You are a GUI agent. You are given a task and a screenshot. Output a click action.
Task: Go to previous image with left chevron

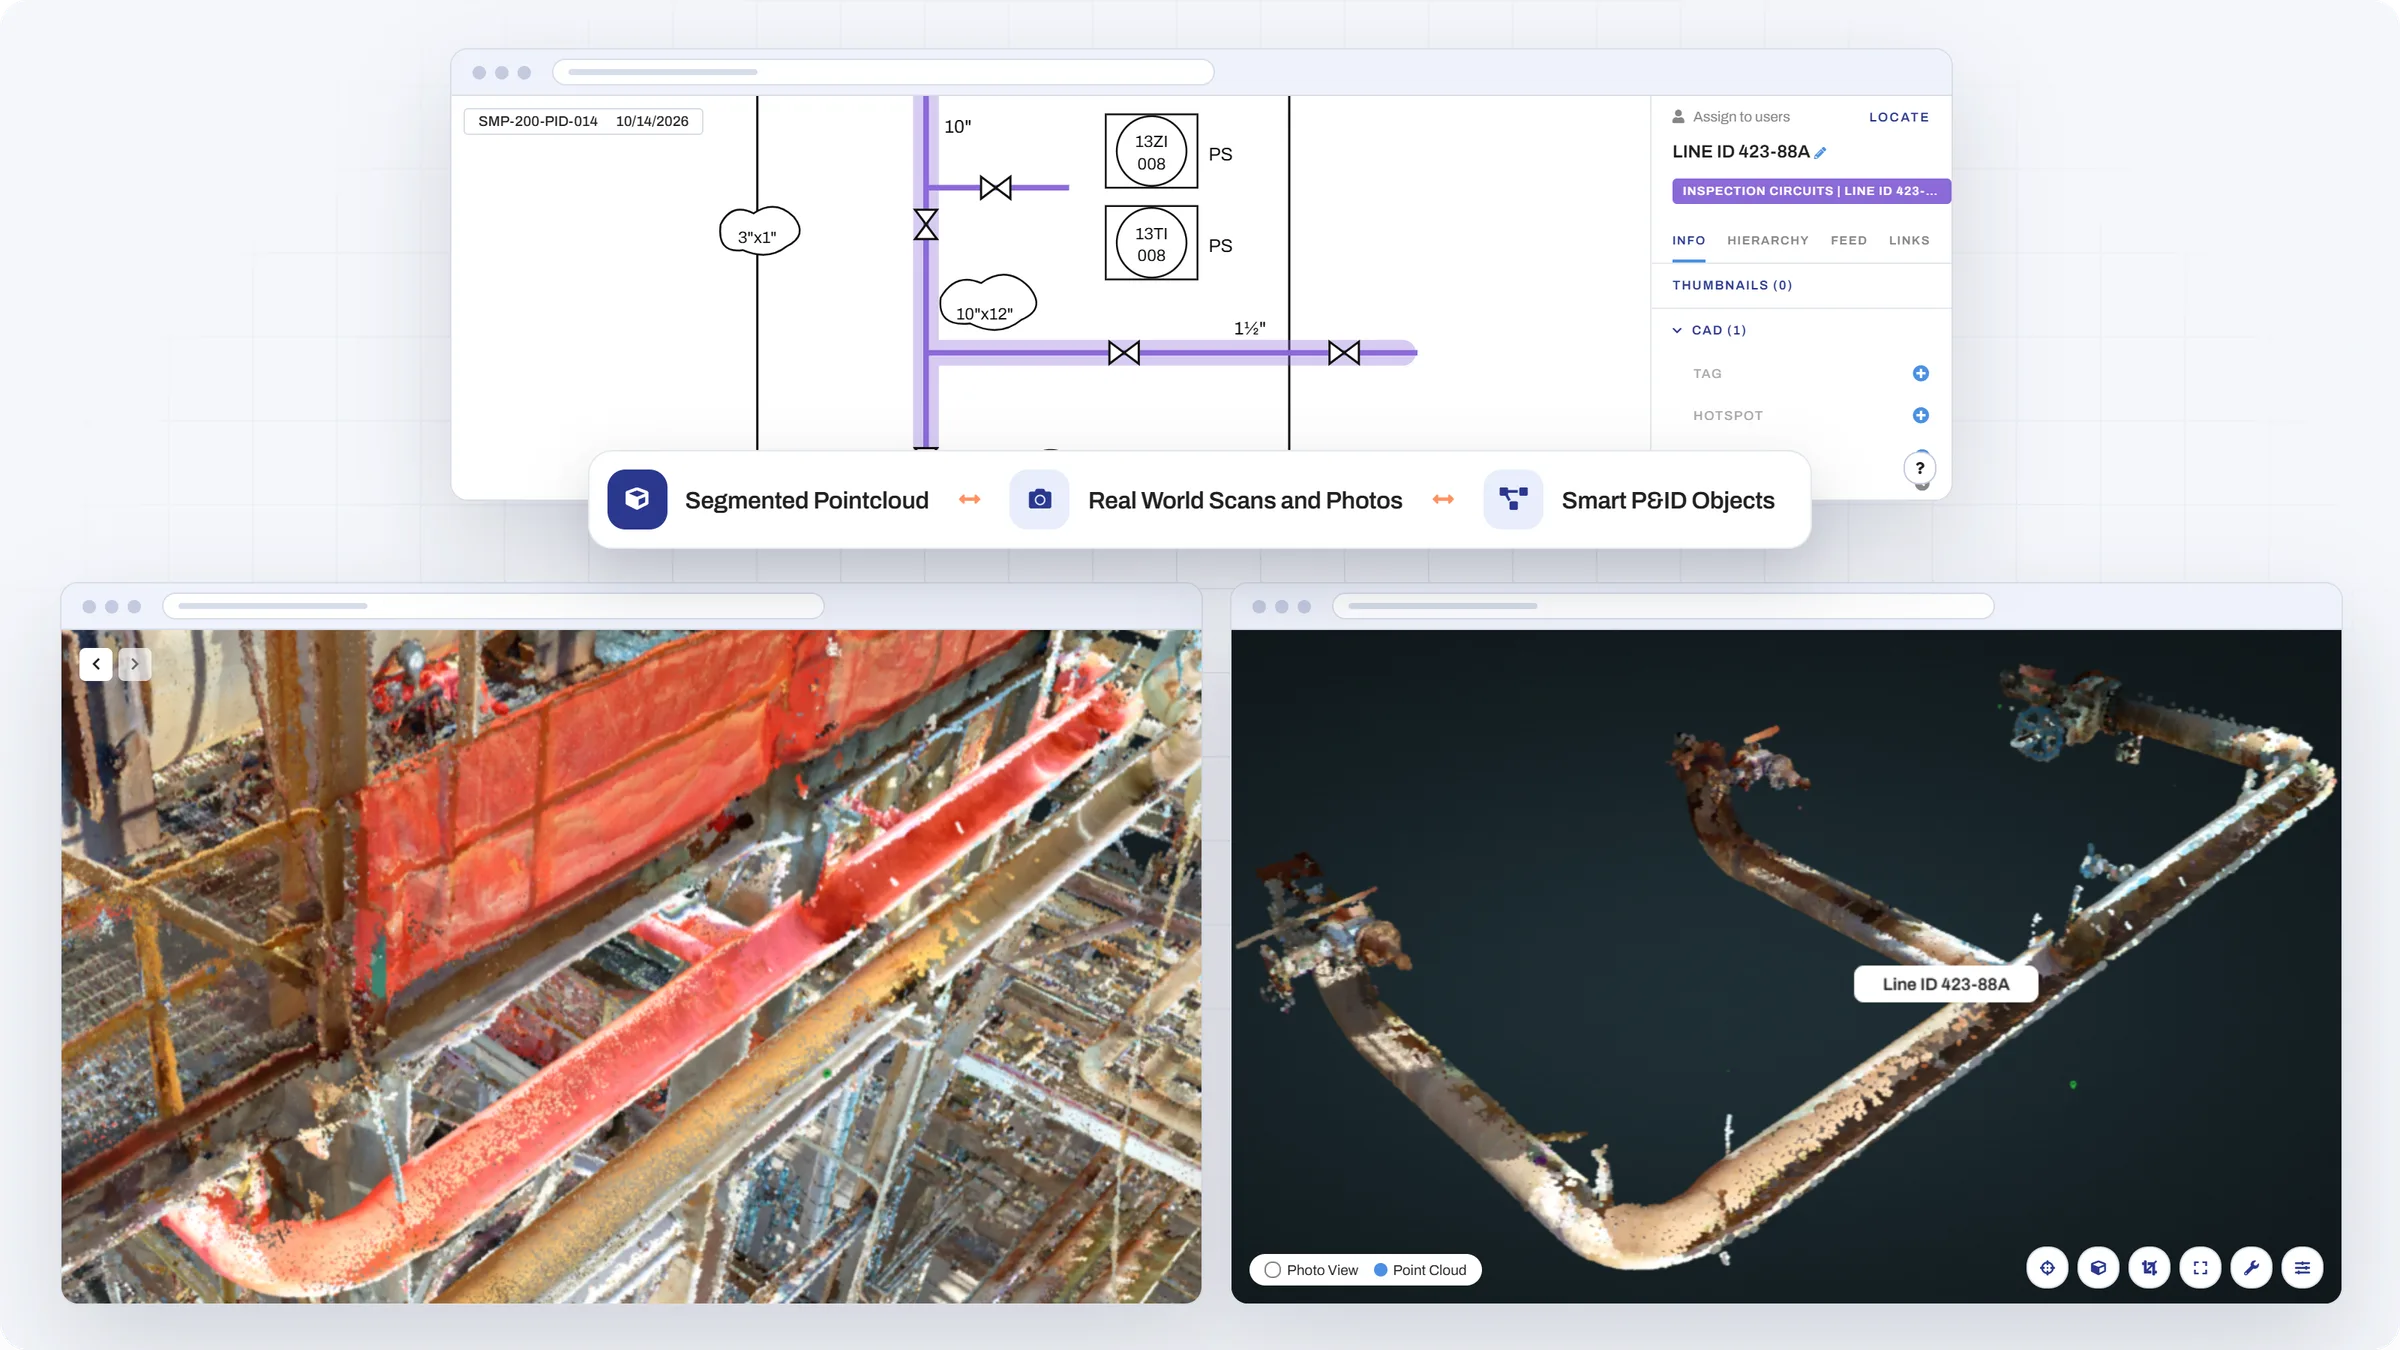point(96,664)
